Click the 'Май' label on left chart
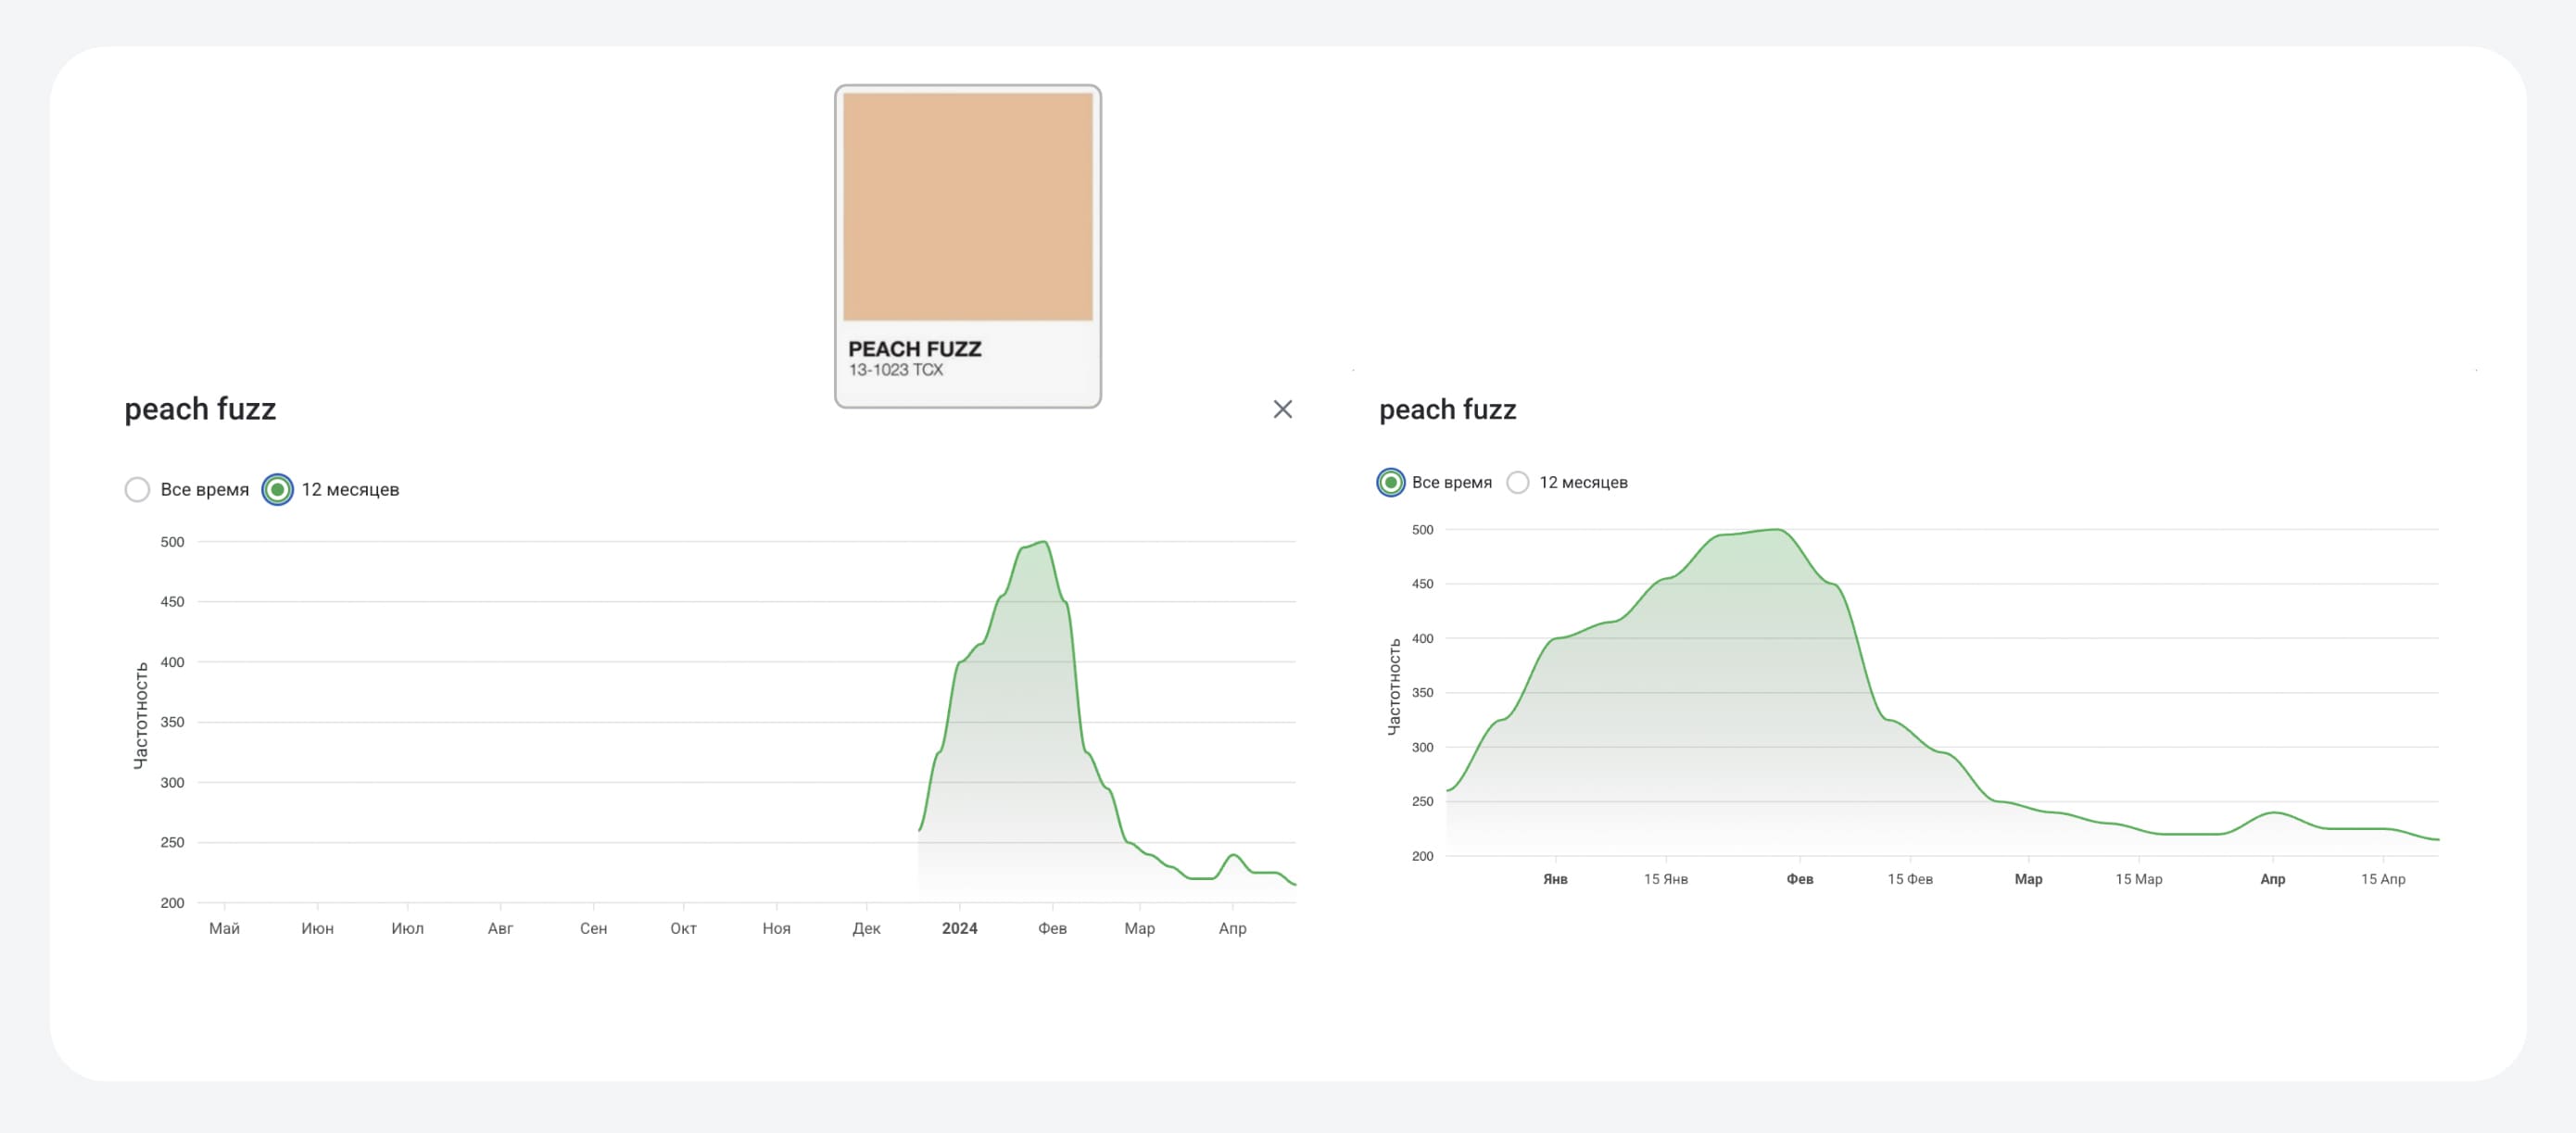Viewport: 2576px width, 1133px height. click(224, 928)
